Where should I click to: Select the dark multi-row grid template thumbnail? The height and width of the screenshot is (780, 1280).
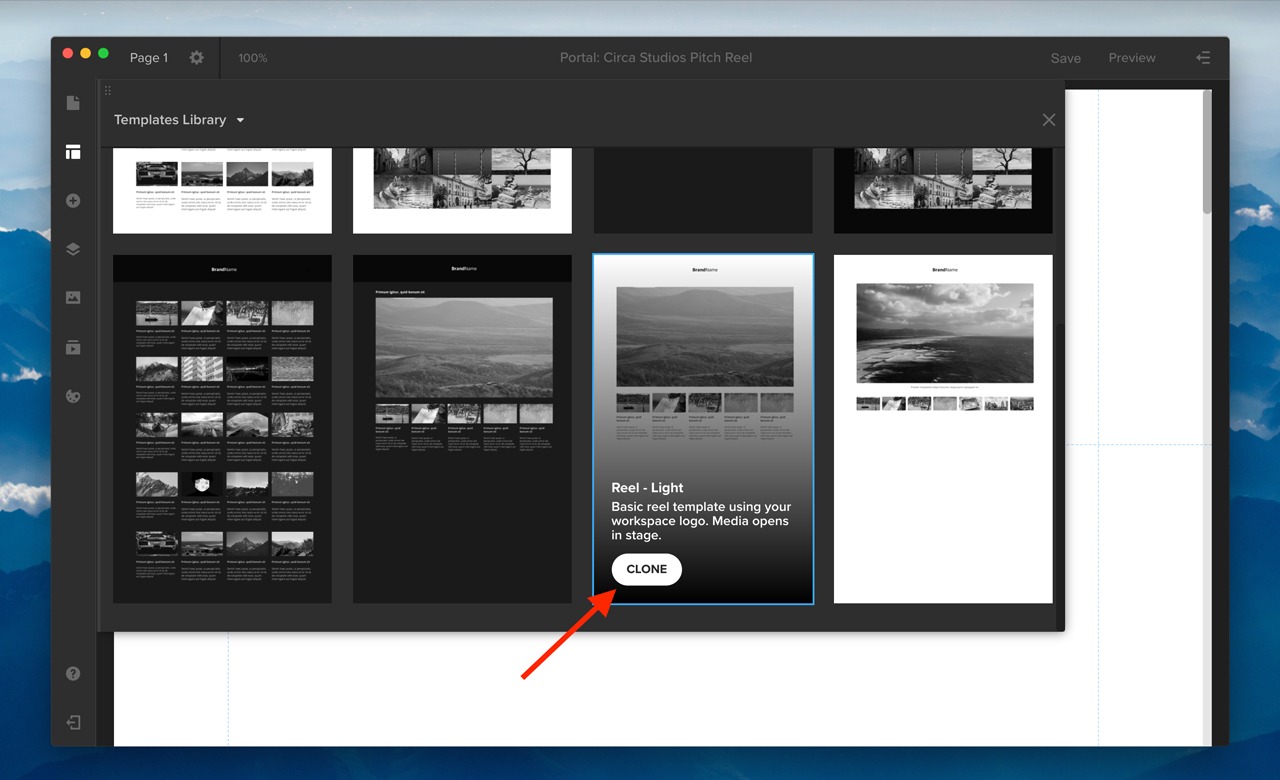coord(222,429)
